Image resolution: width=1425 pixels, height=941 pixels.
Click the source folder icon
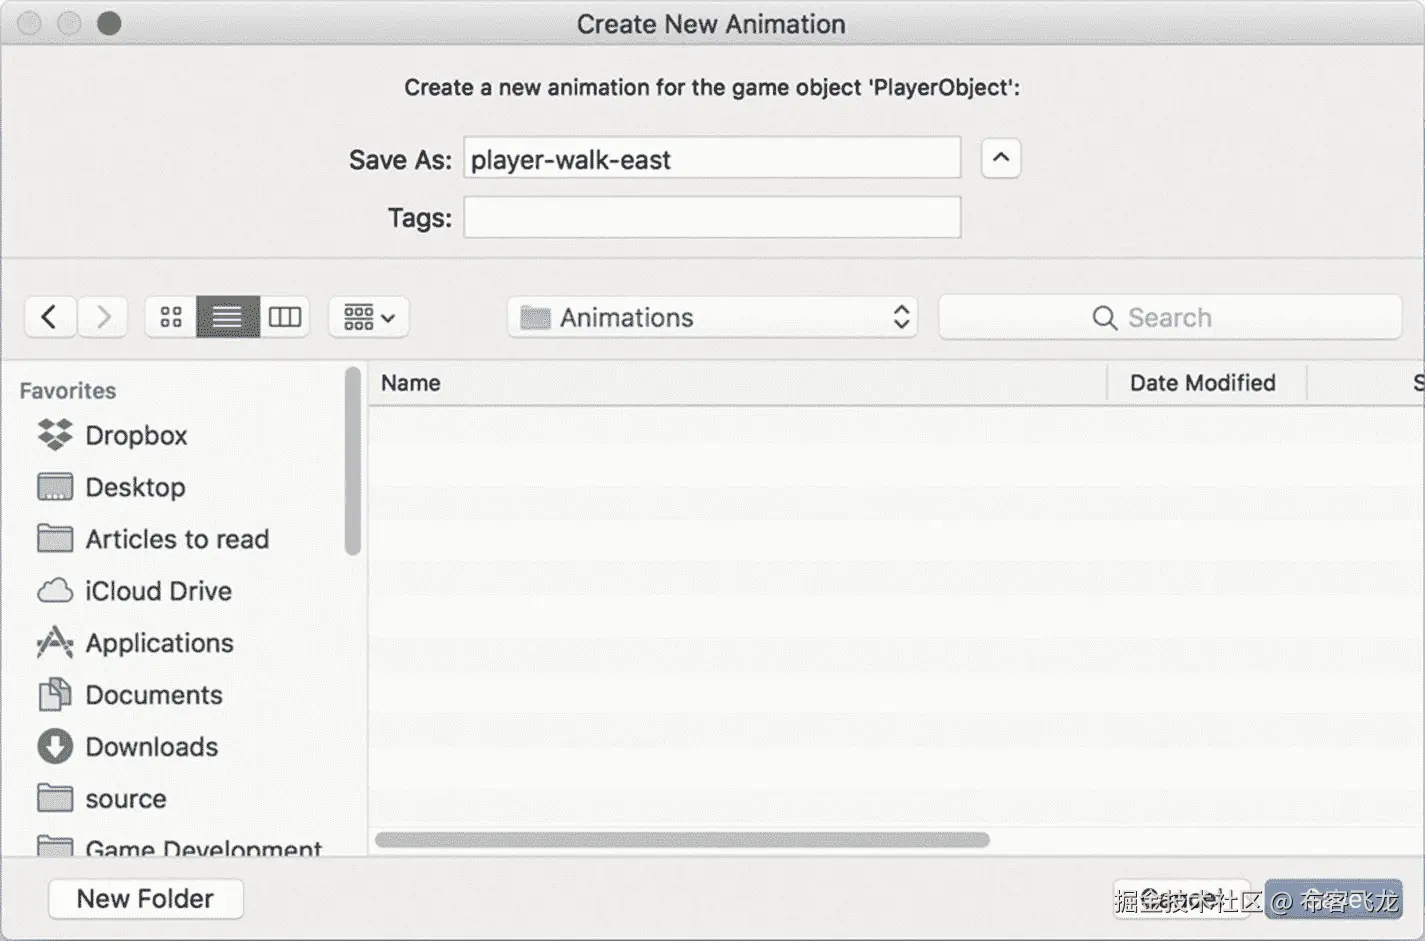click(x=55, y=798)
